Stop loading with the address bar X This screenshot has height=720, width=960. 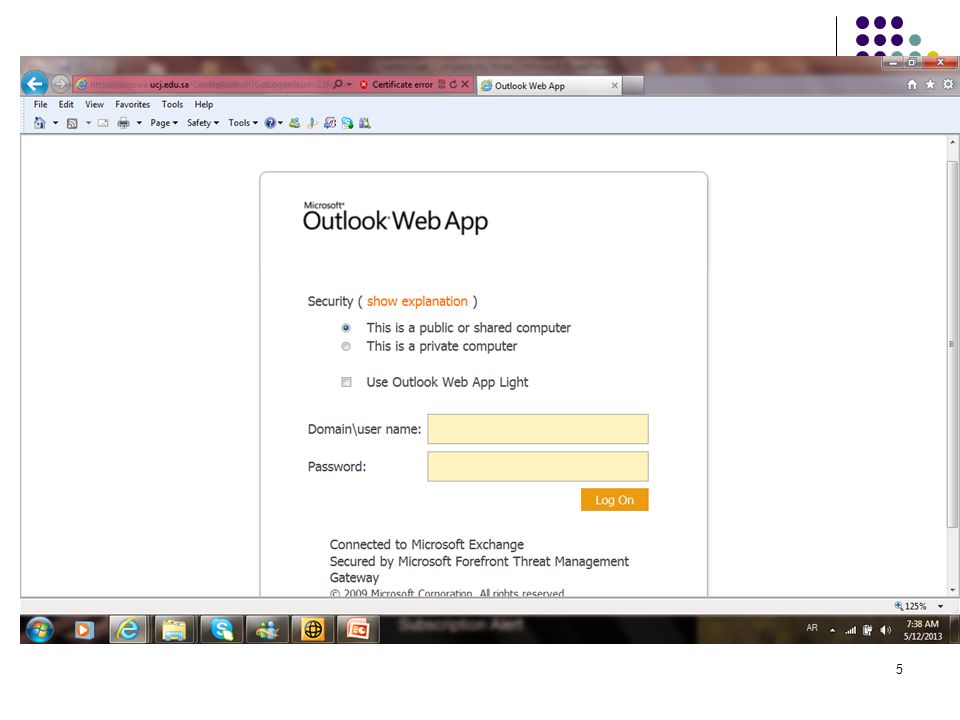pyautogui.click(x=465, y=84)
